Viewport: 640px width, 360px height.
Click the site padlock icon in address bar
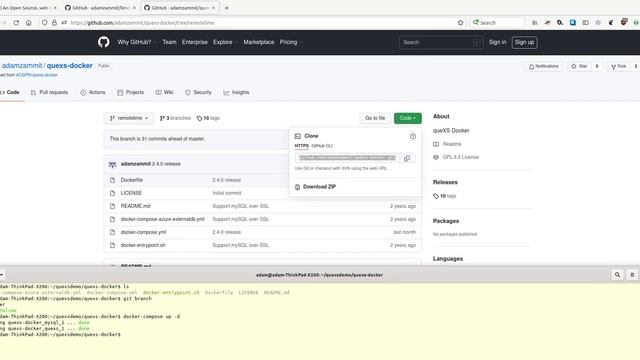click(x=54, y=23)
